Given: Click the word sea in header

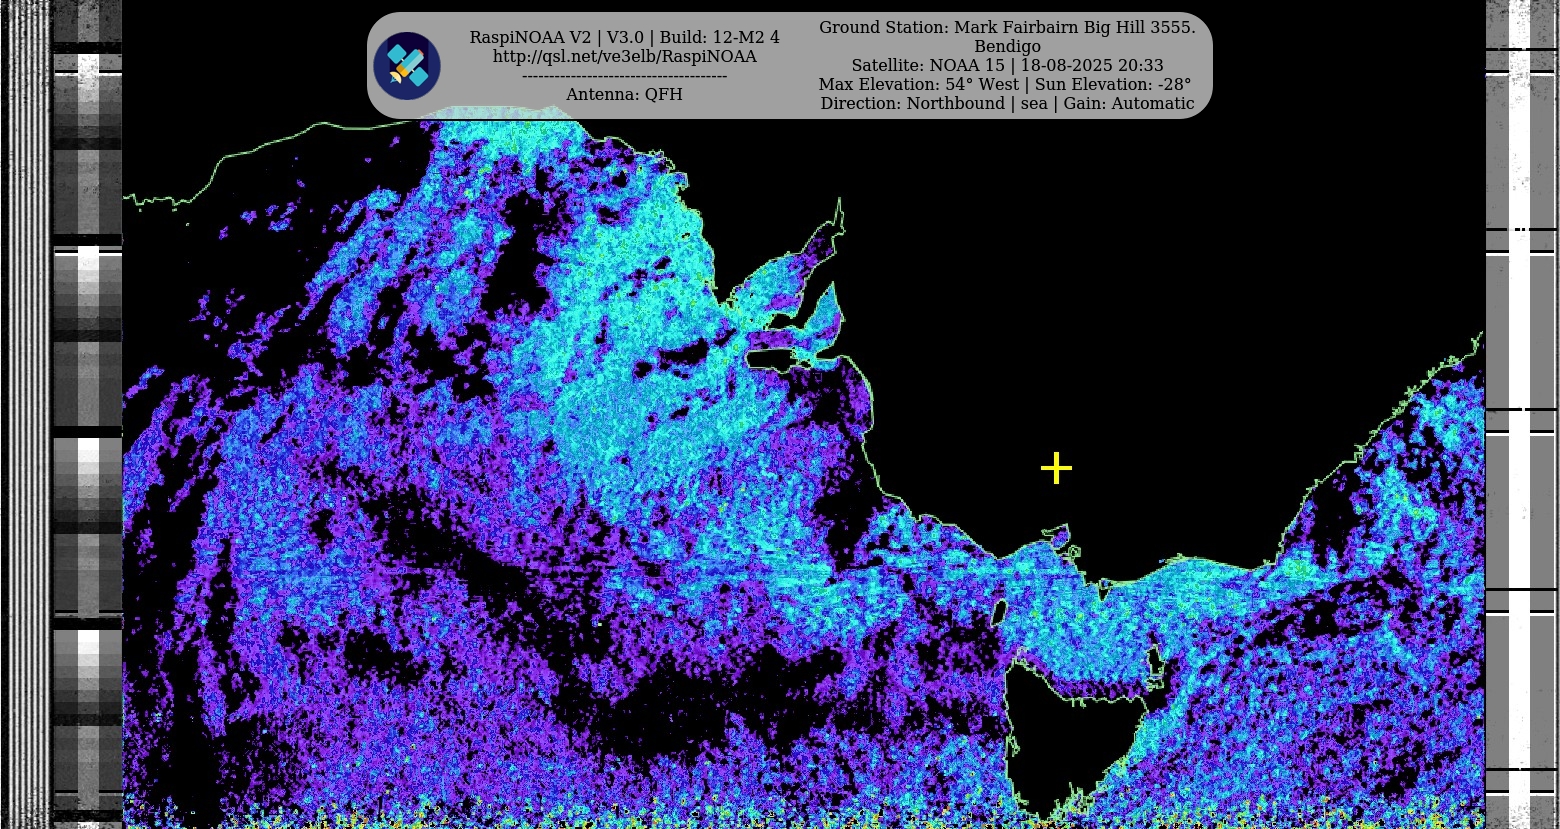Looking at the screenshot, I should pyautogui.click(x=1033, y=104).
